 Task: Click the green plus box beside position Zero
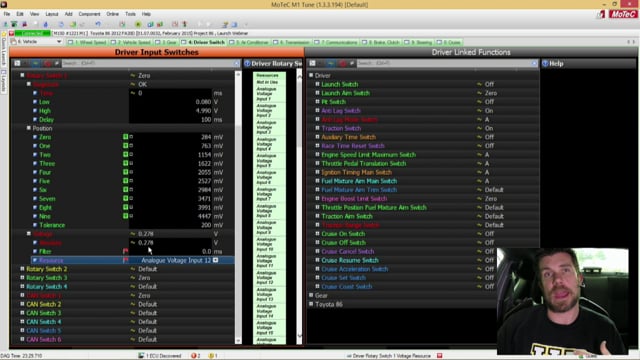click(125, 137)
